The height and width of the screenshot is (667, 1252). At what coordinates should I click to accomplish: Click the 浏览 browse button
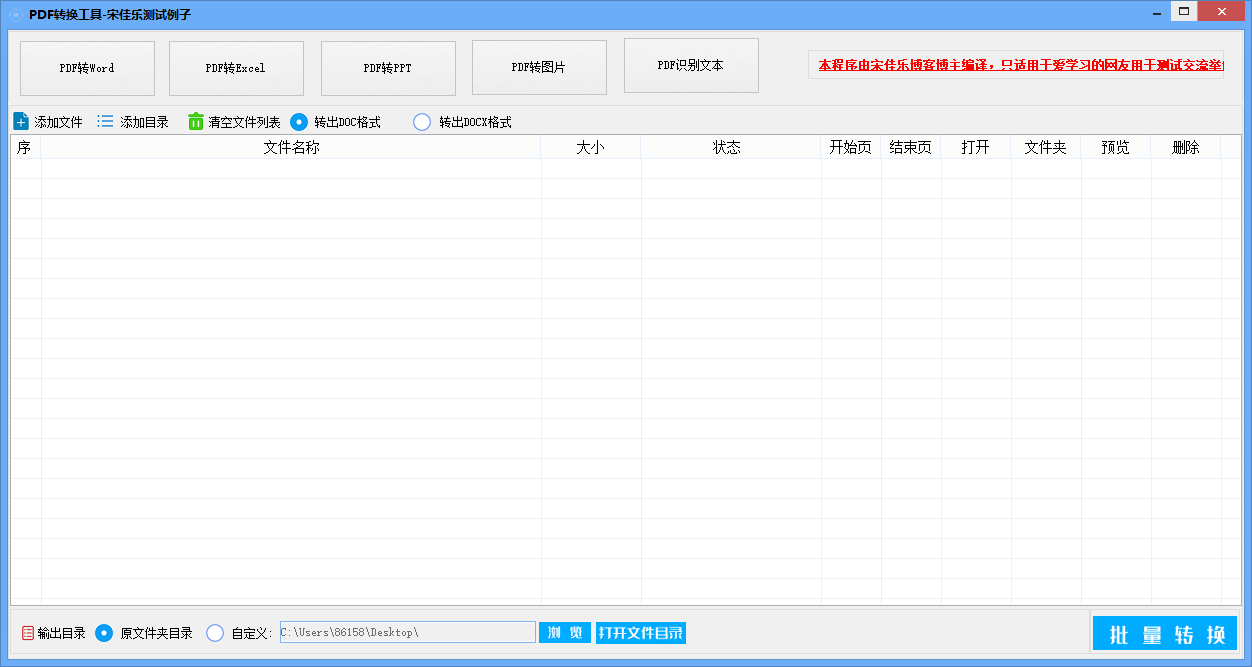click(x=565, y=633)
